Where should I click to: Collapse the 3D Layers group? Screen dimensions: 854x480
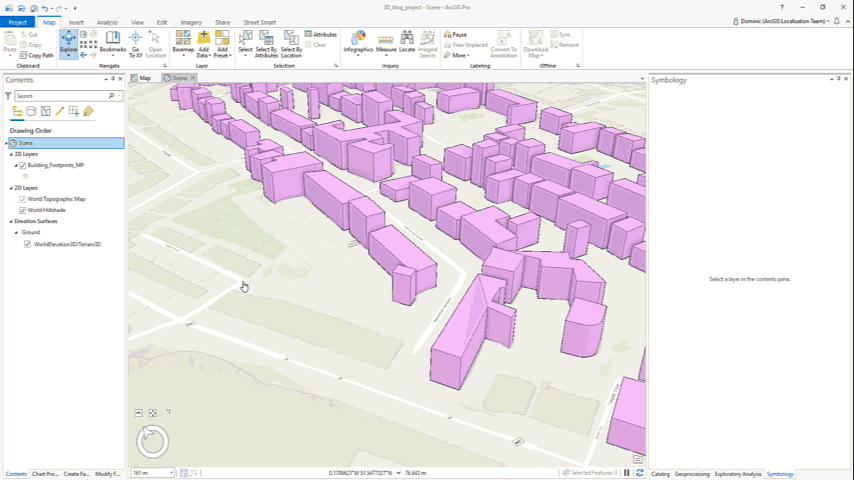pyautogui.click(x=11, y=155)
